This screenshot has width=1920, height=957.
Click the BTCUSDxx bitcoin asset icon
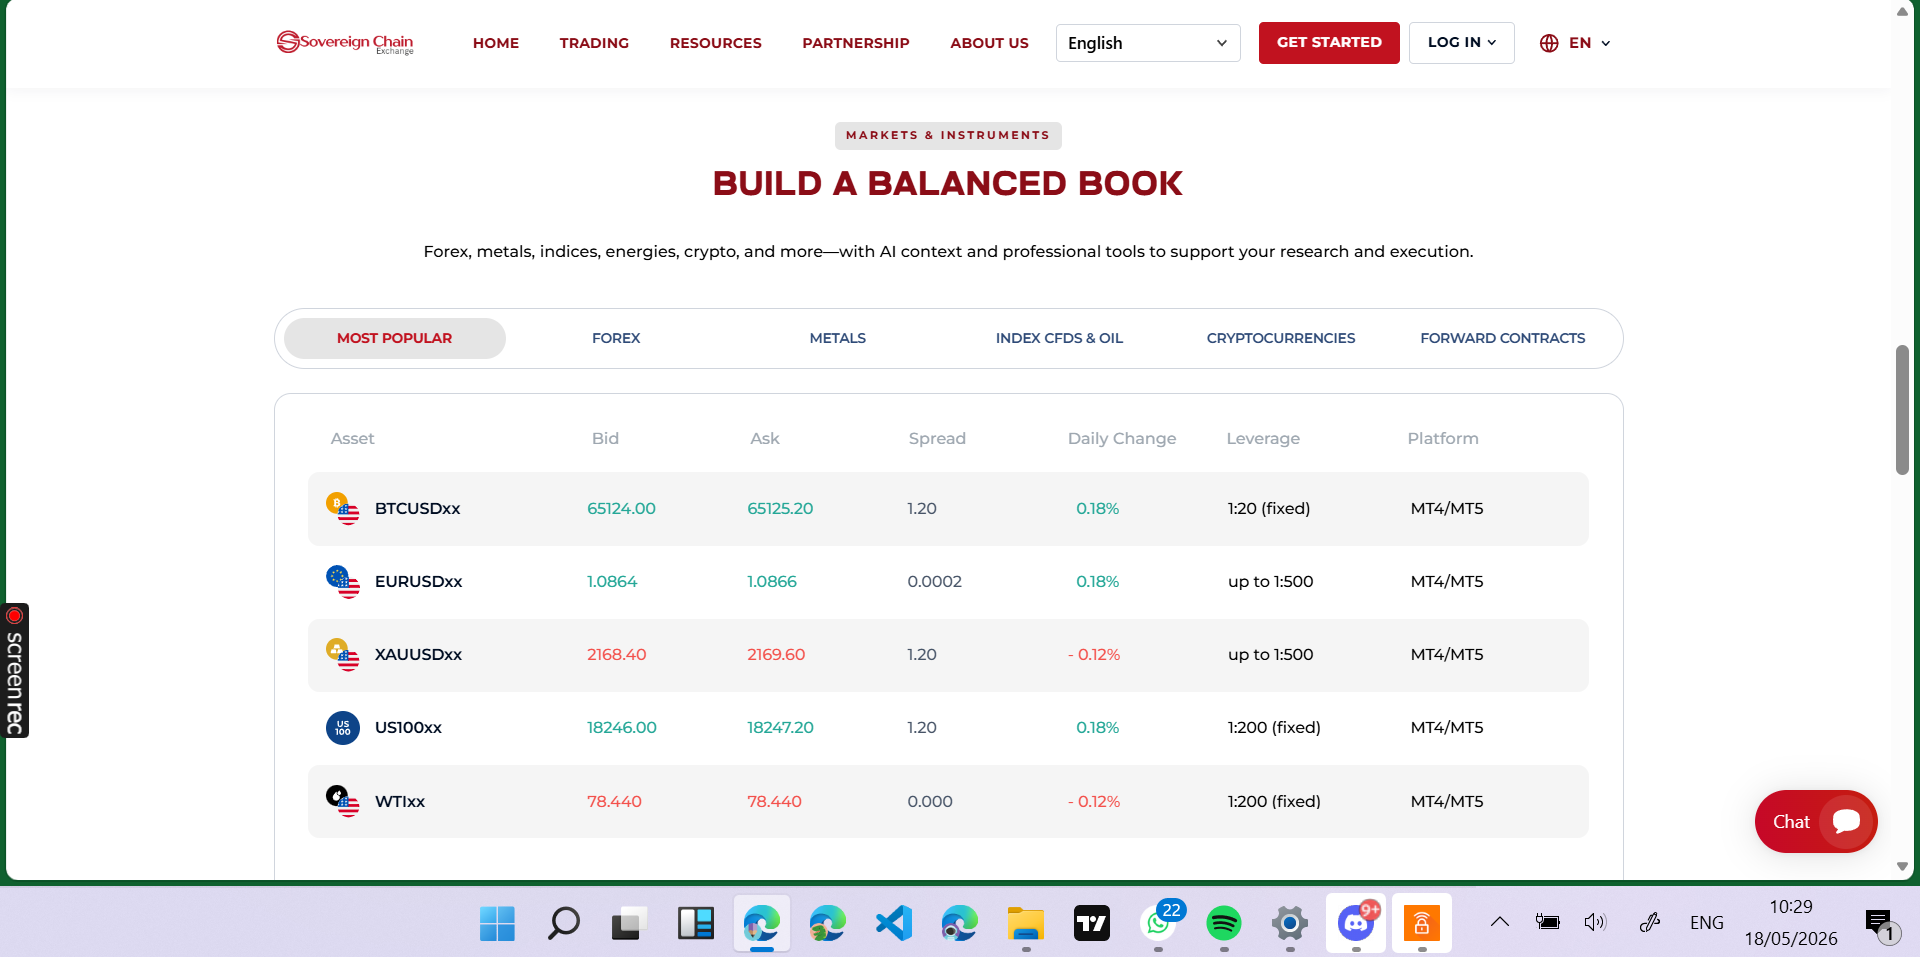[342, 508]
